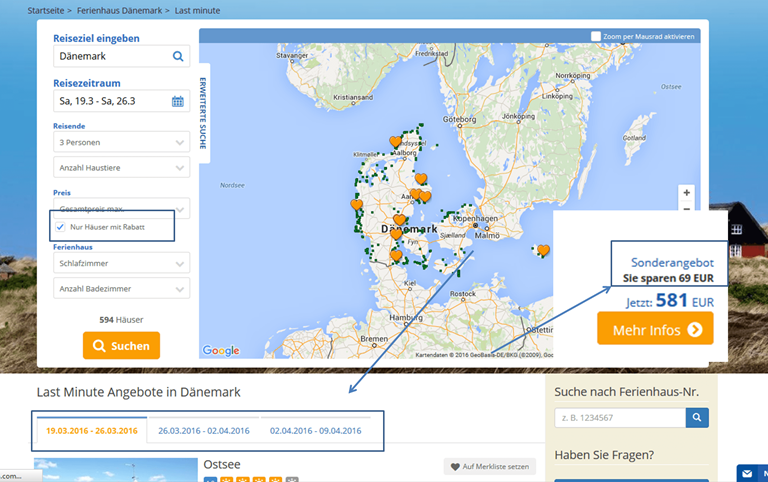Open the 'Anzahl Haustiere' dropdown
The height and width of the screenshot is (482, 768).
pos(120,168)
